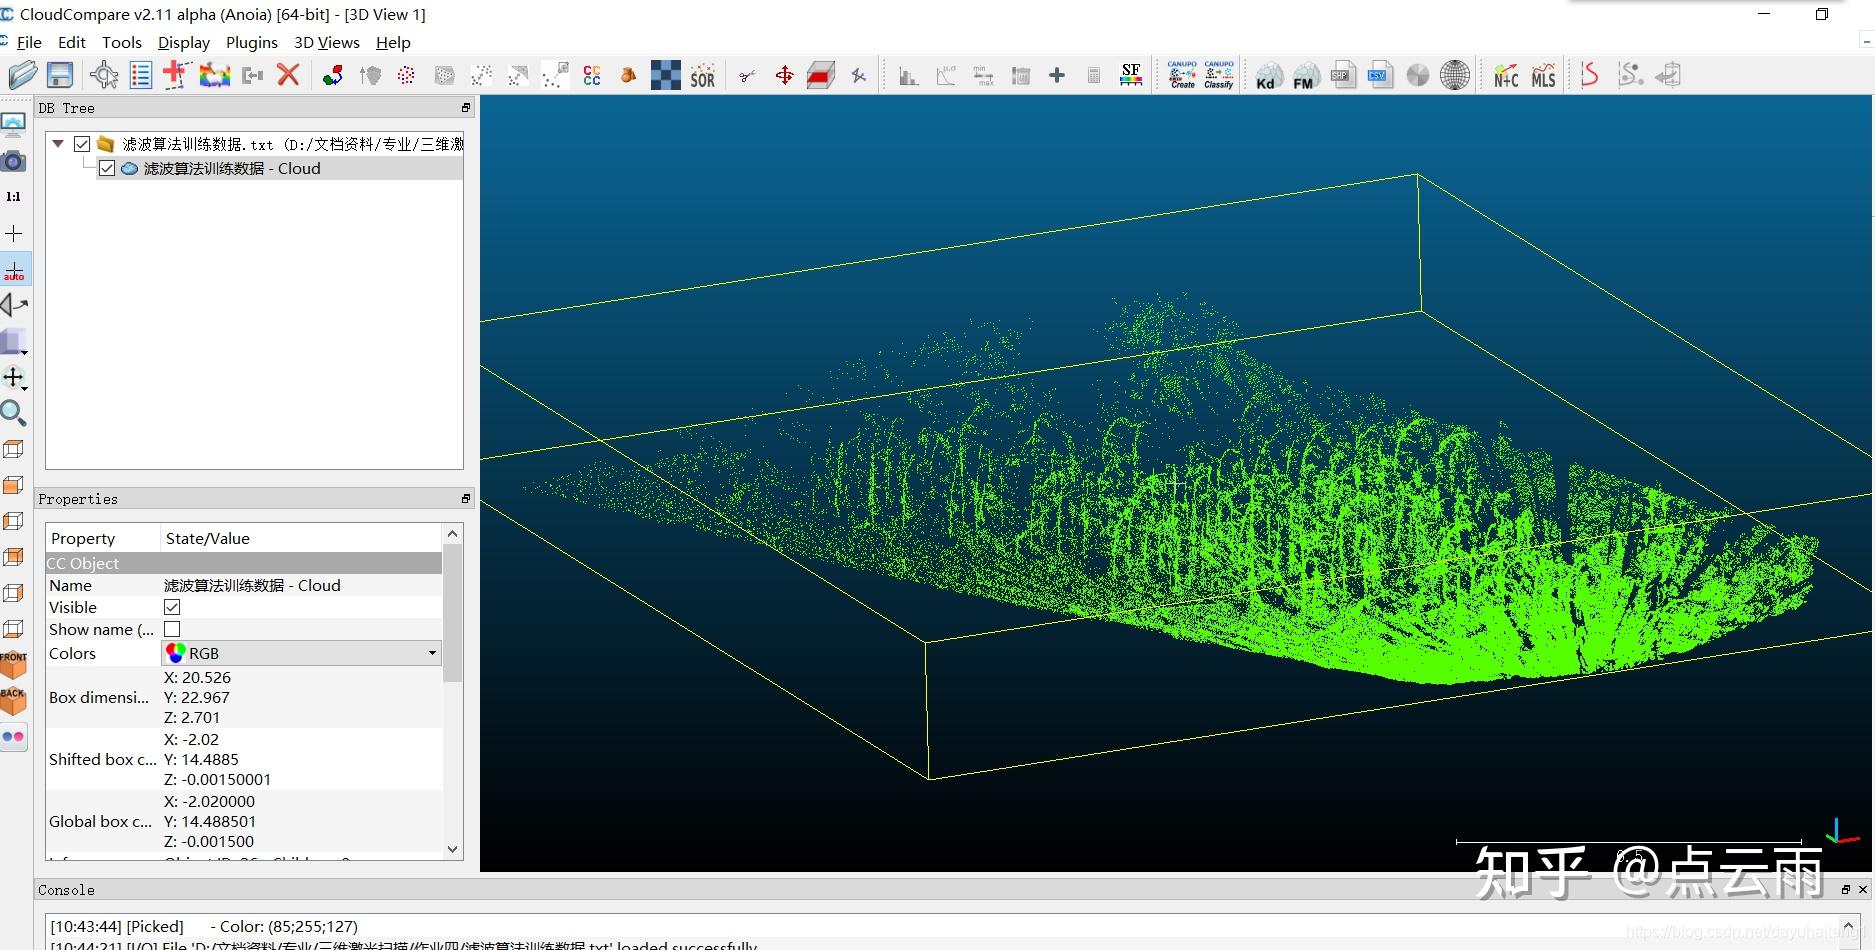Click the Open file folder icon

click(22, 75)
